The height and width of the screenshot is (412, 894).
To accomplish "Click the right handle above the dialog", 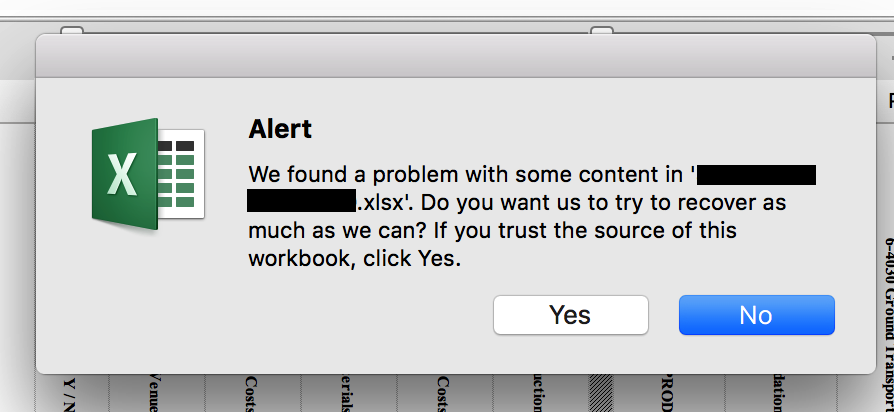I will [x=602, y=31].
